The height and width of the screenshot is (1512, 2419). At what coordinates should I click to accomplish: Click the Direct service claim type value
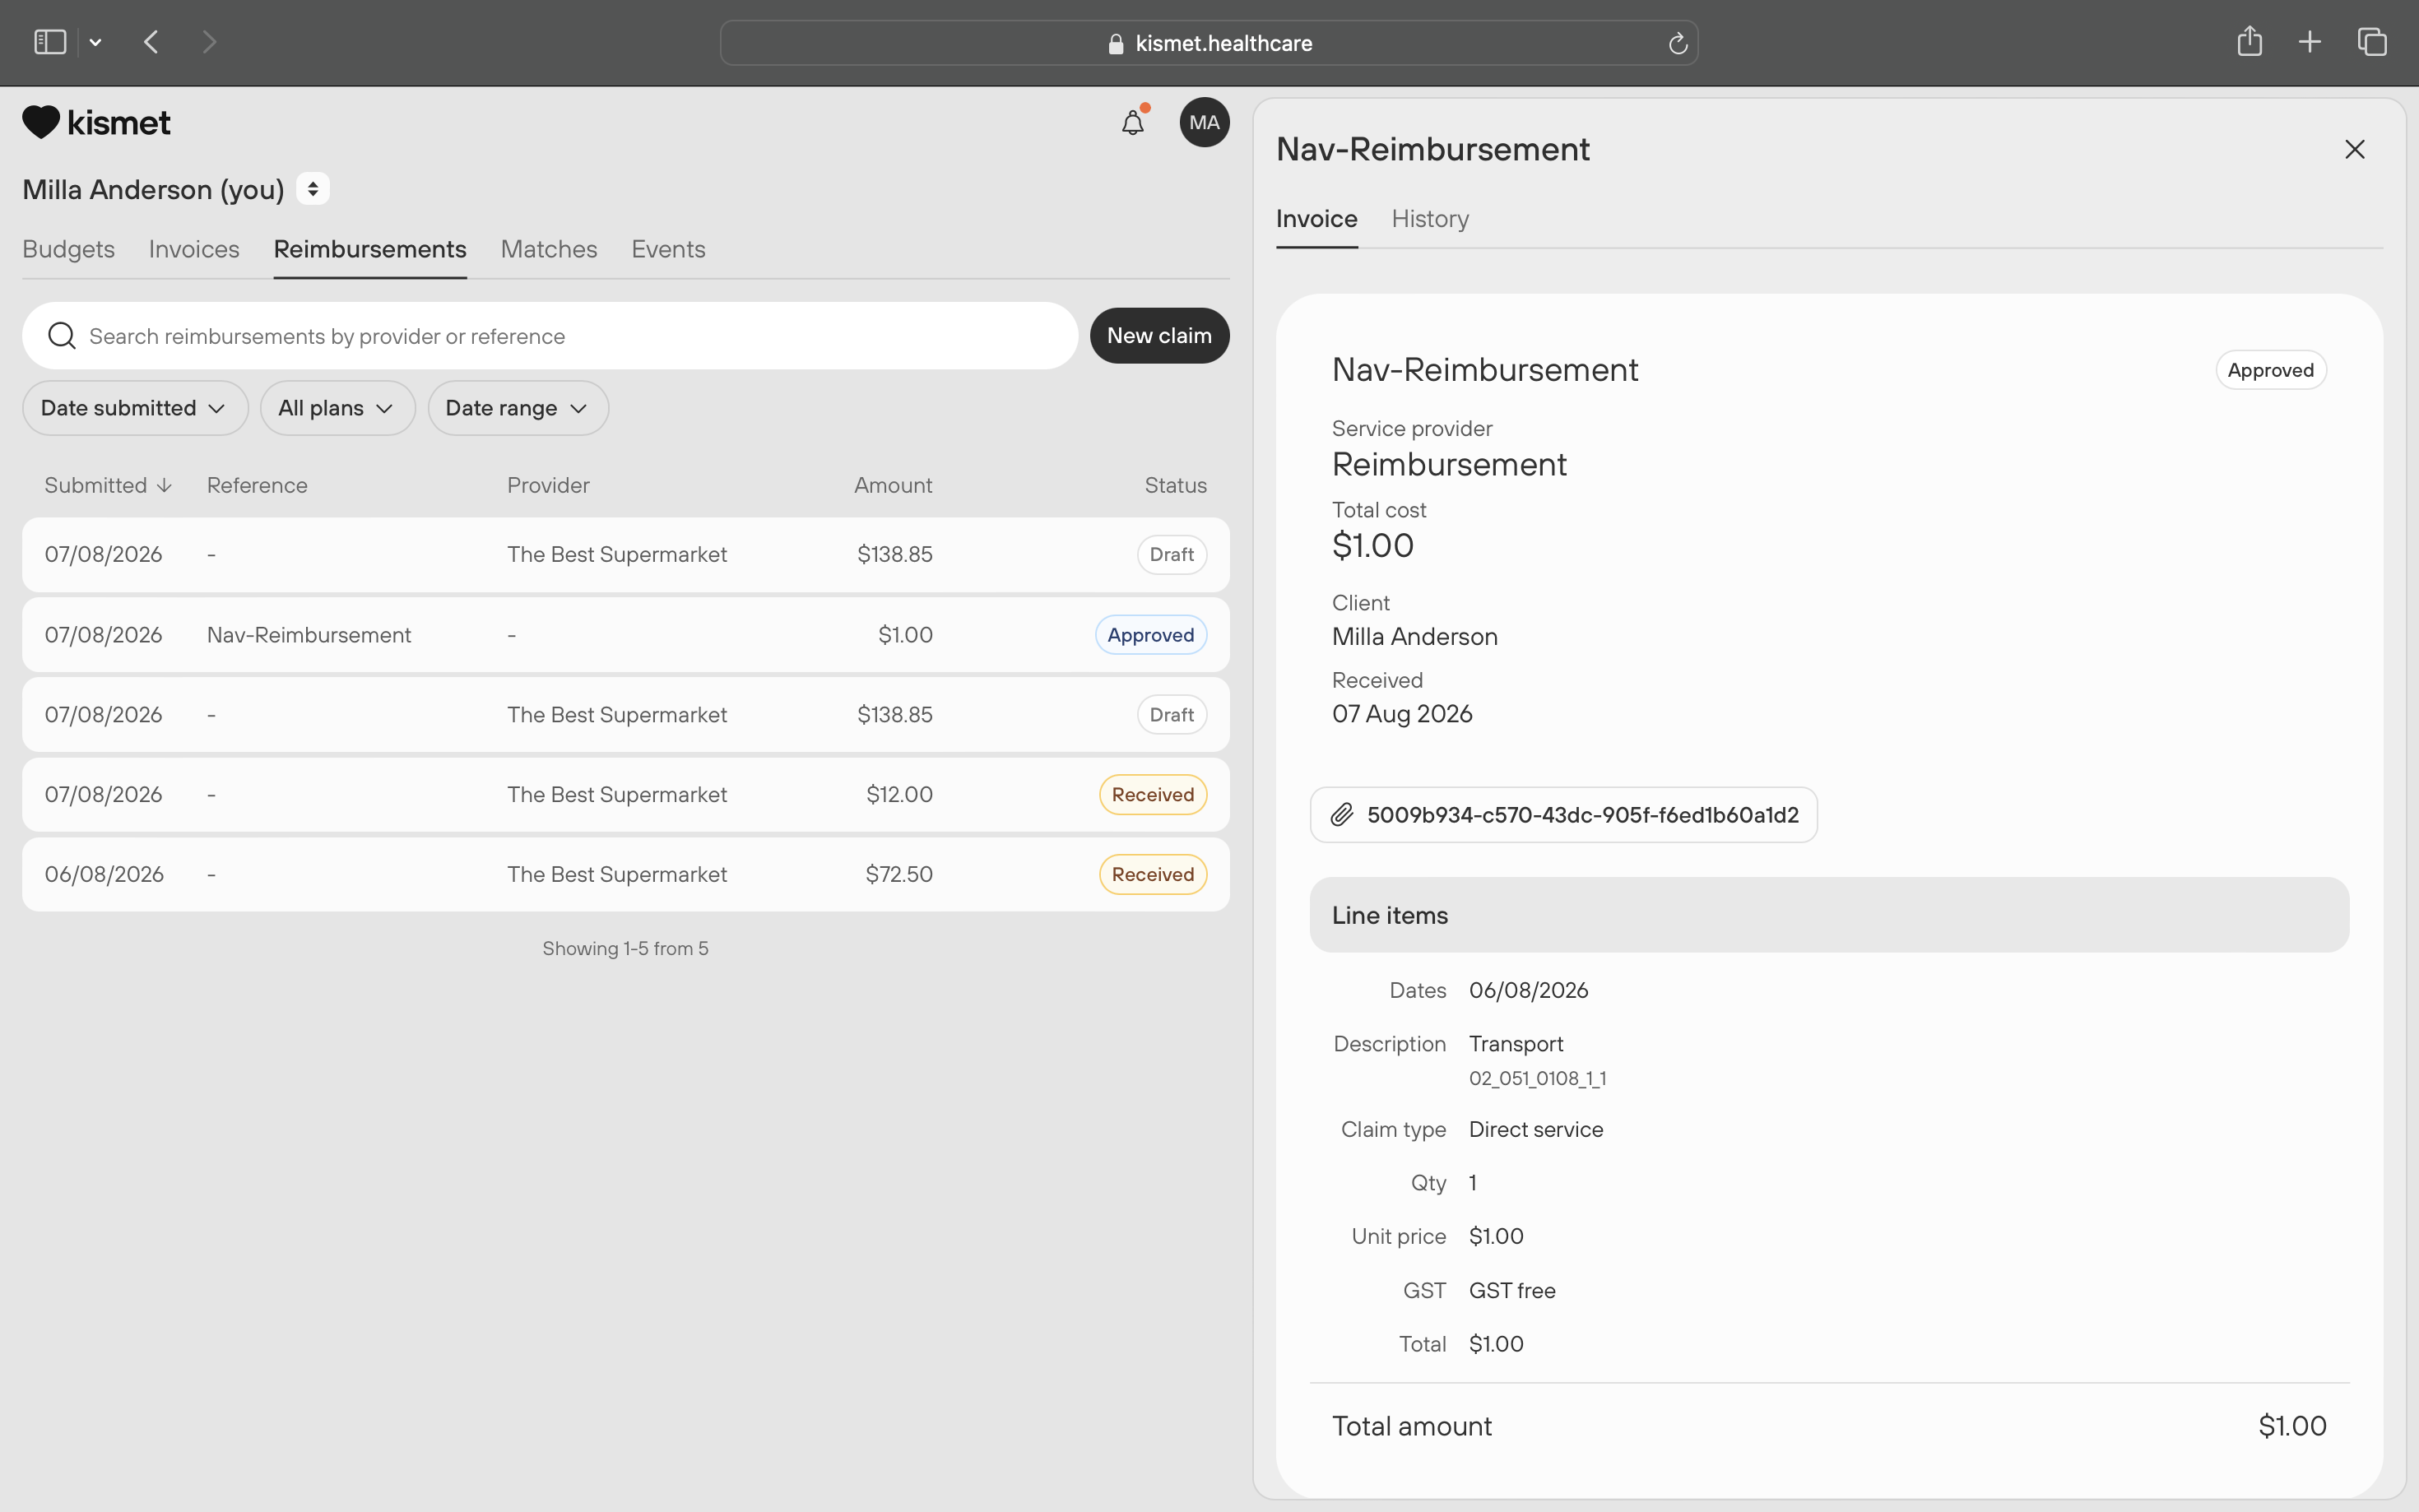1535,1129
